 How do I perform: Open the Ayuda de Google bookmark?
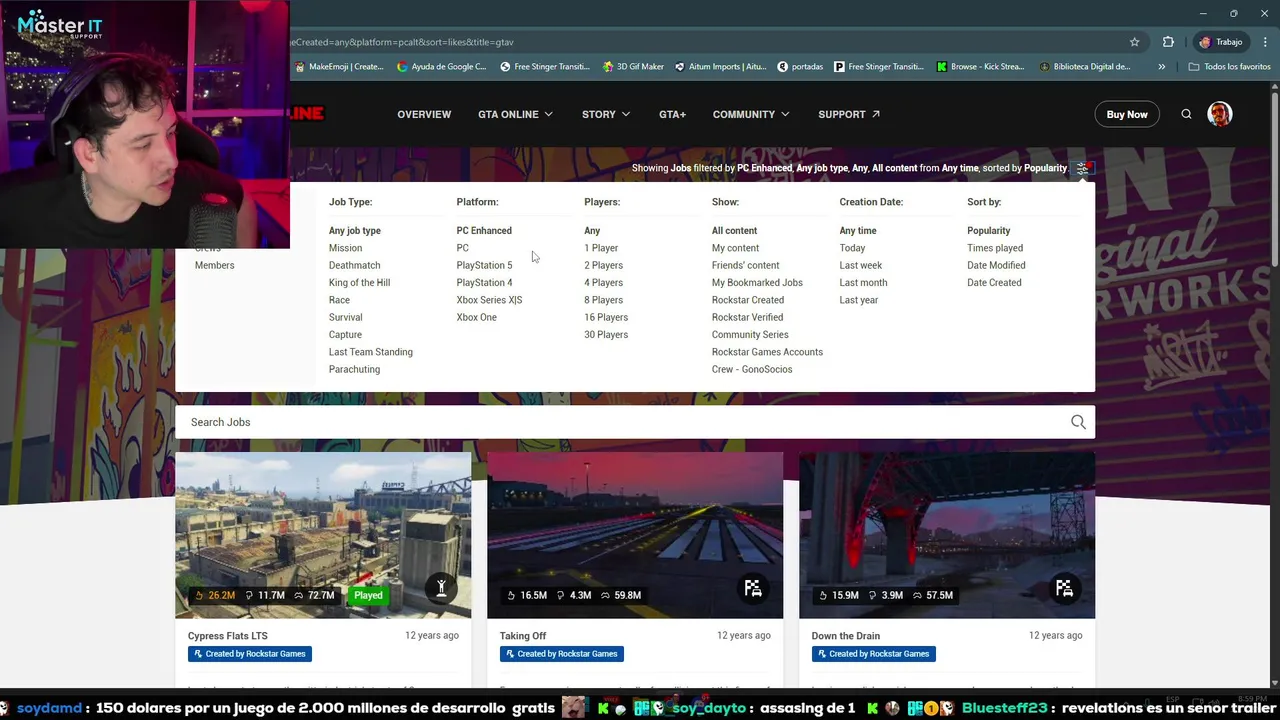(441, 67)
